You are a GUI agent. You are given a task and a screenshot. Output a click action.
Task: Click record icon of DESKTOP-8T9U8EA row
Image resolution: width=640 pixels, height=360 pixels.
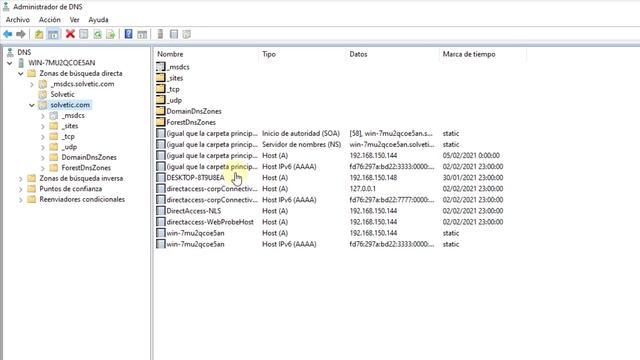pyautogui.click(x=161, y=178)
